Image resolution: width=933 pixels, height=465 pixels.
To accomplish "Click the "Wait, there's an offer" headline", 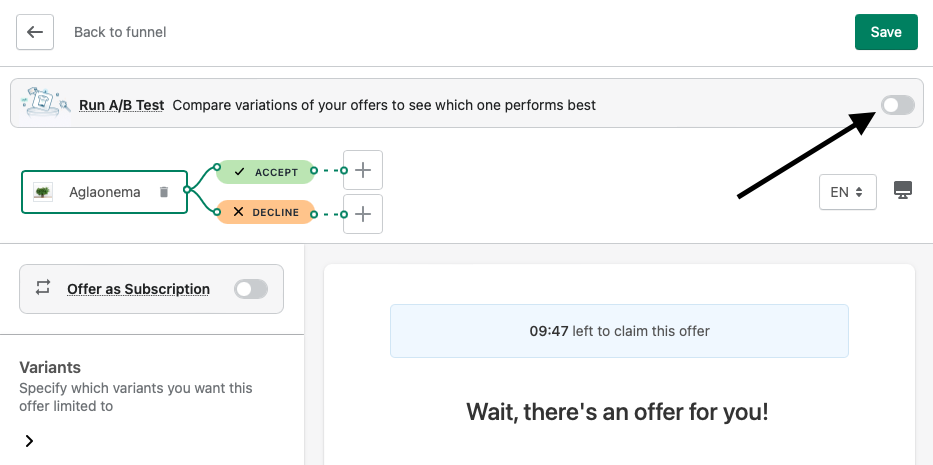I will coord(617,412).
